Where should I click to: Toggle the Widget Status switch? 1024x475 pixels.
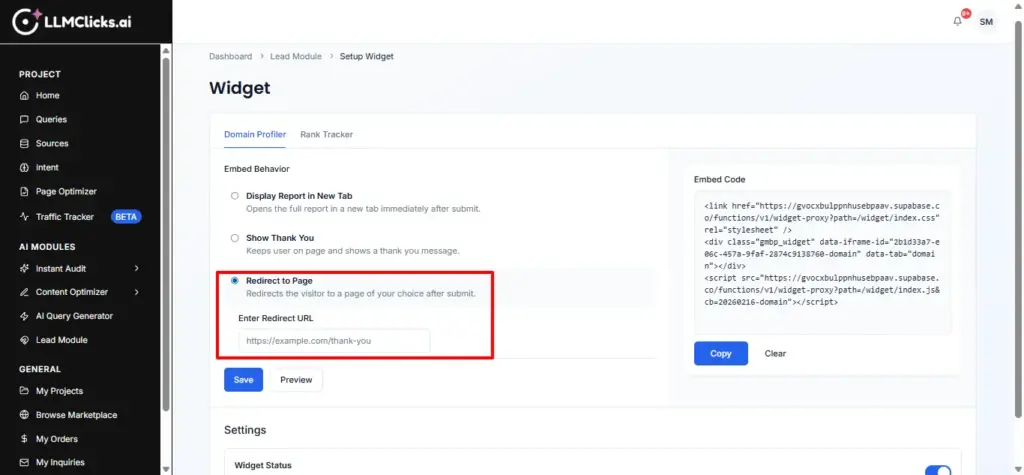point(938,470)
